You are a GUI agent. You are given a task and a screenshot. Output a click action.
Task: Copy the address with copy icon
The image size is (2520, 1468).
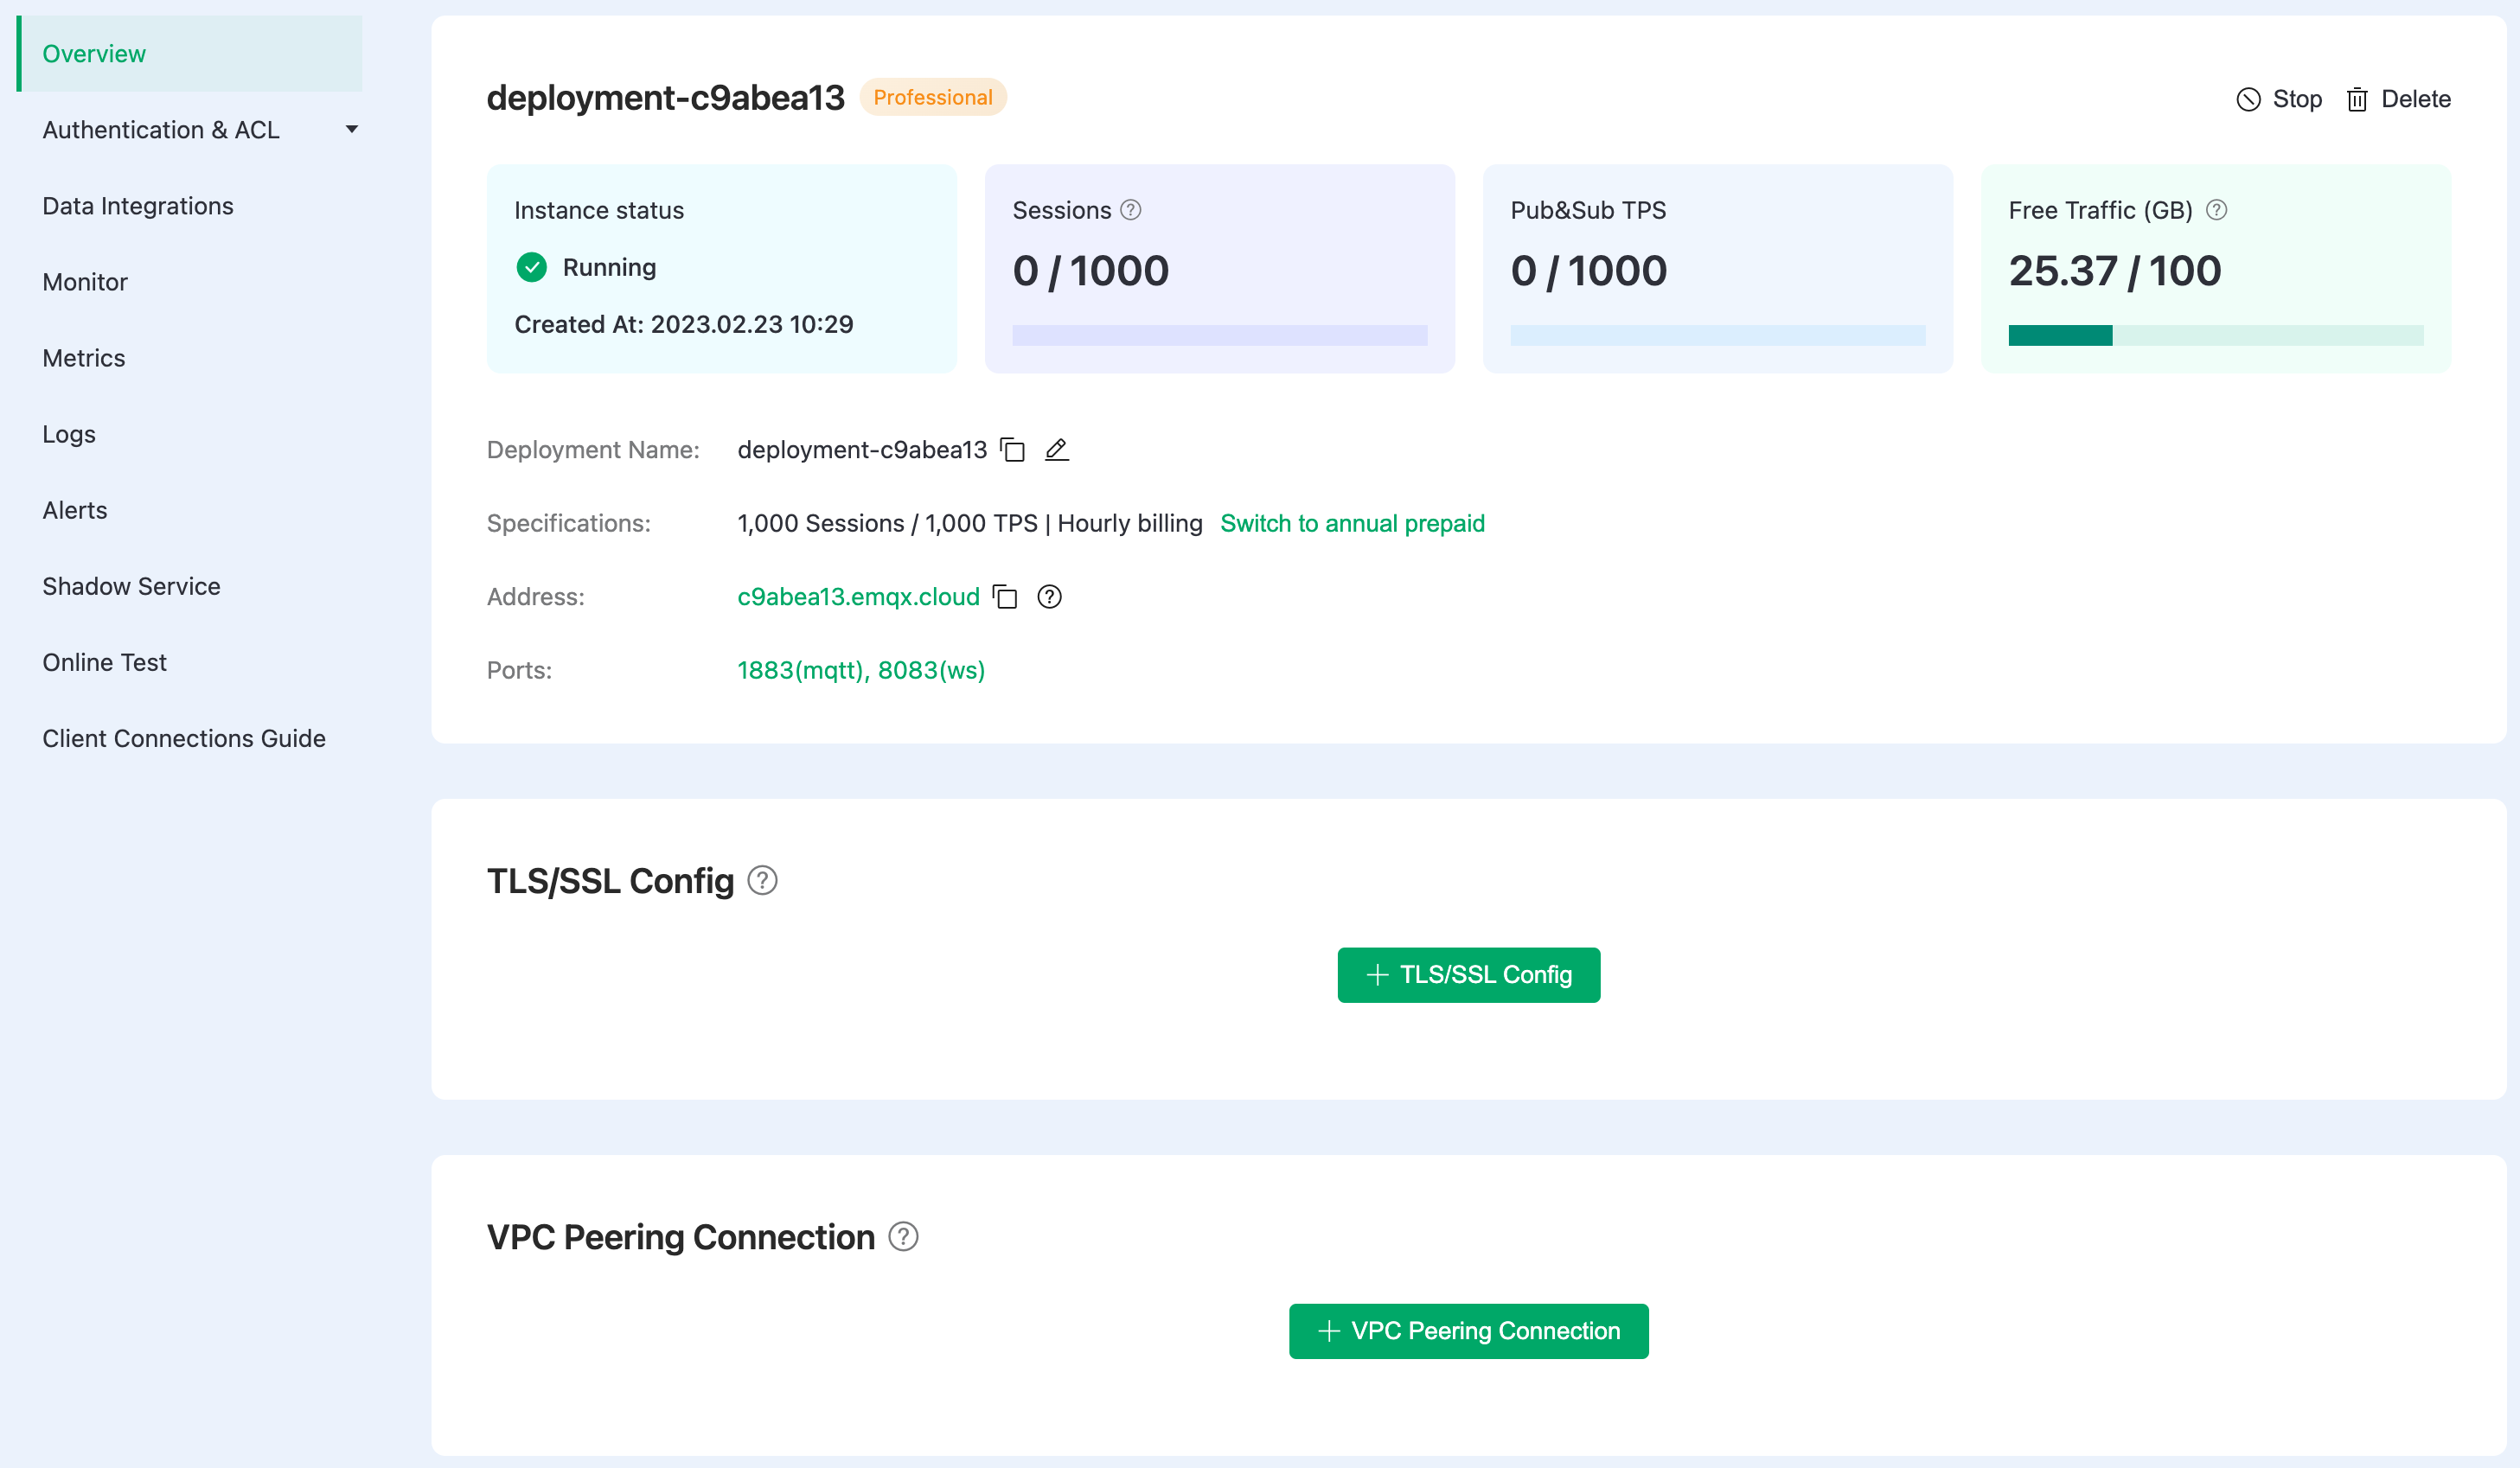point(1005,597)
